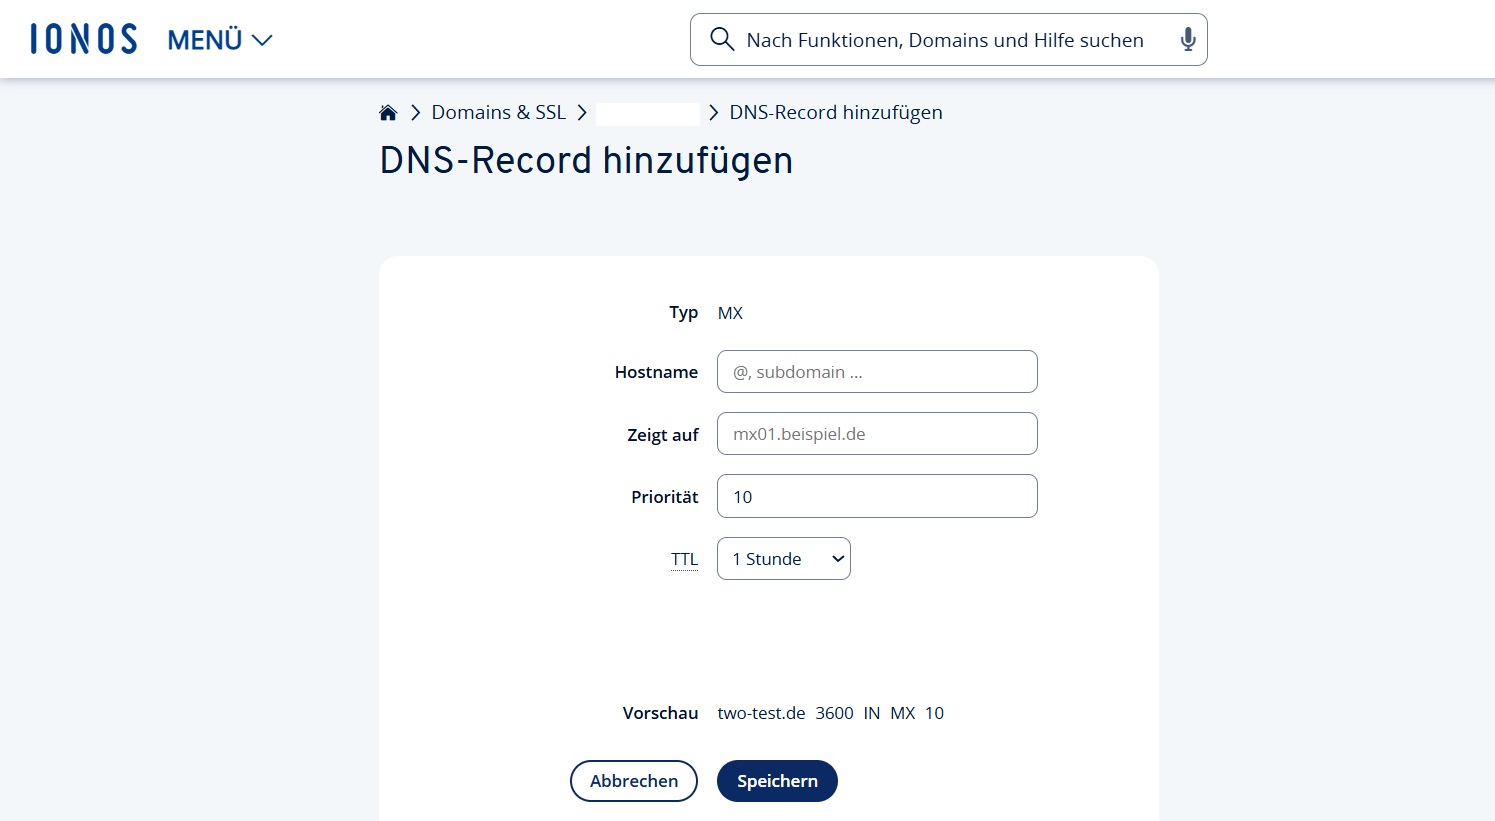The image size is (1495, 821).
Task: Click into the Hostname input field
Action: pyautogui.click(x=877, y=372)
